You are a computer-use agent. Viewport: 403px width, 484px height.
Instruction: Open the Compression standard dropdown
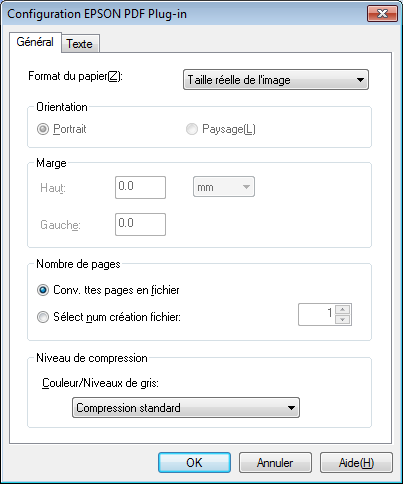click(x=186, y=407)
